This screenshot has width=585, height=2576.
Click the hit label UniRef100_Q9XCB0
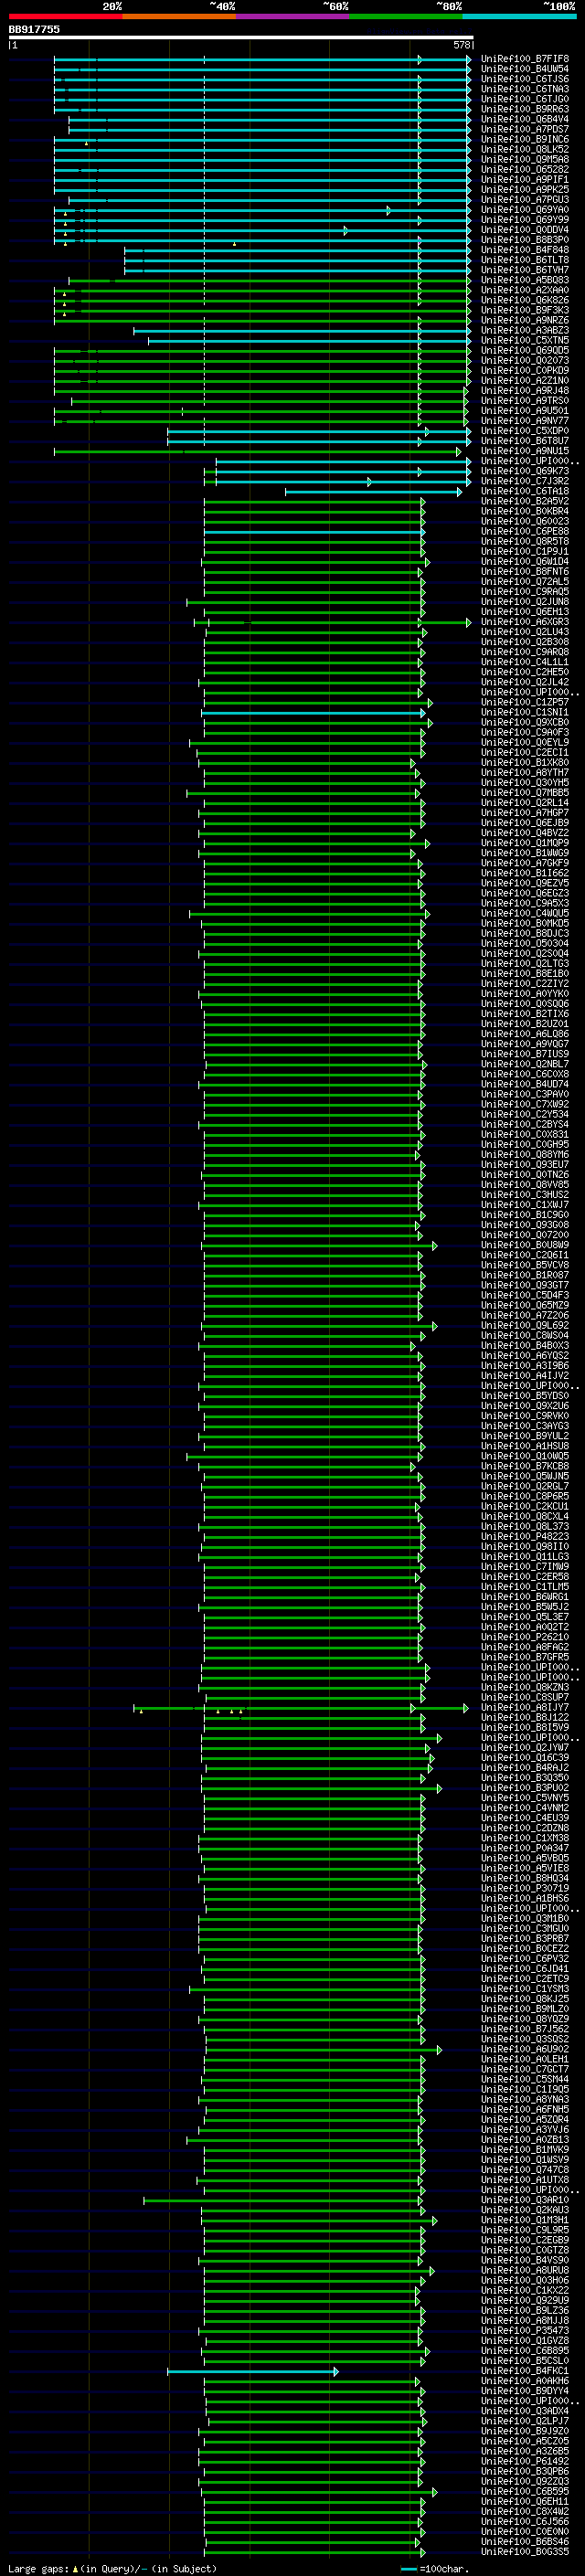pos(525,722)
